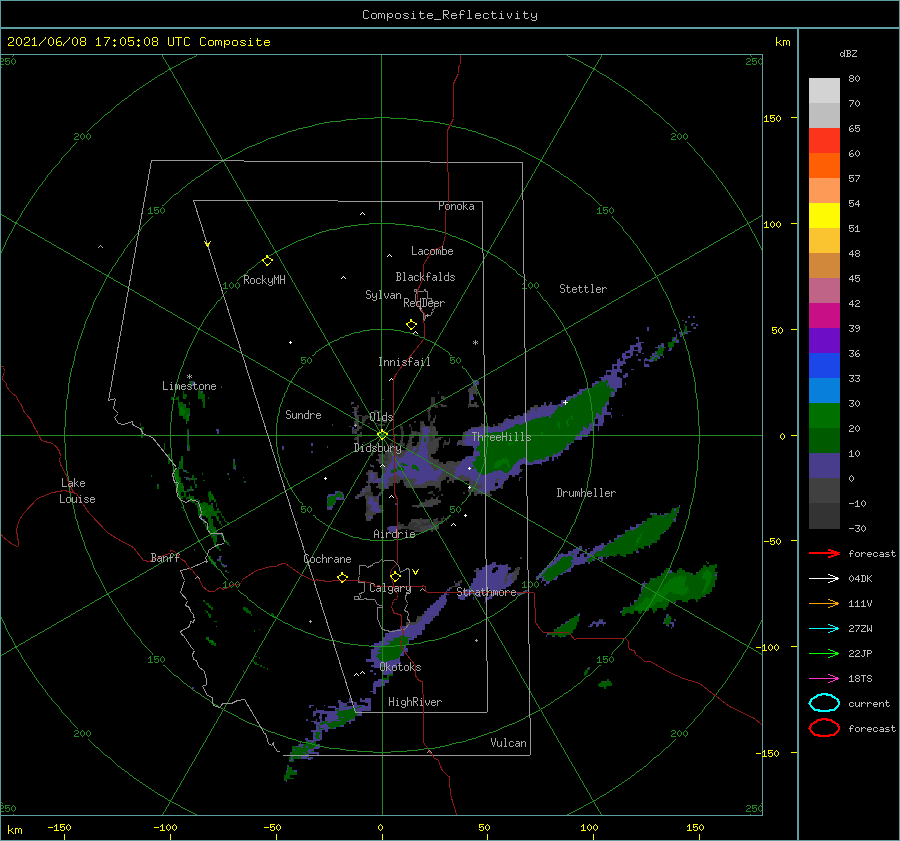900x841 pixels.
Task: Click the white plus marker in the echo band northeast of ThreeHills
Action: (x=565, y=402)
